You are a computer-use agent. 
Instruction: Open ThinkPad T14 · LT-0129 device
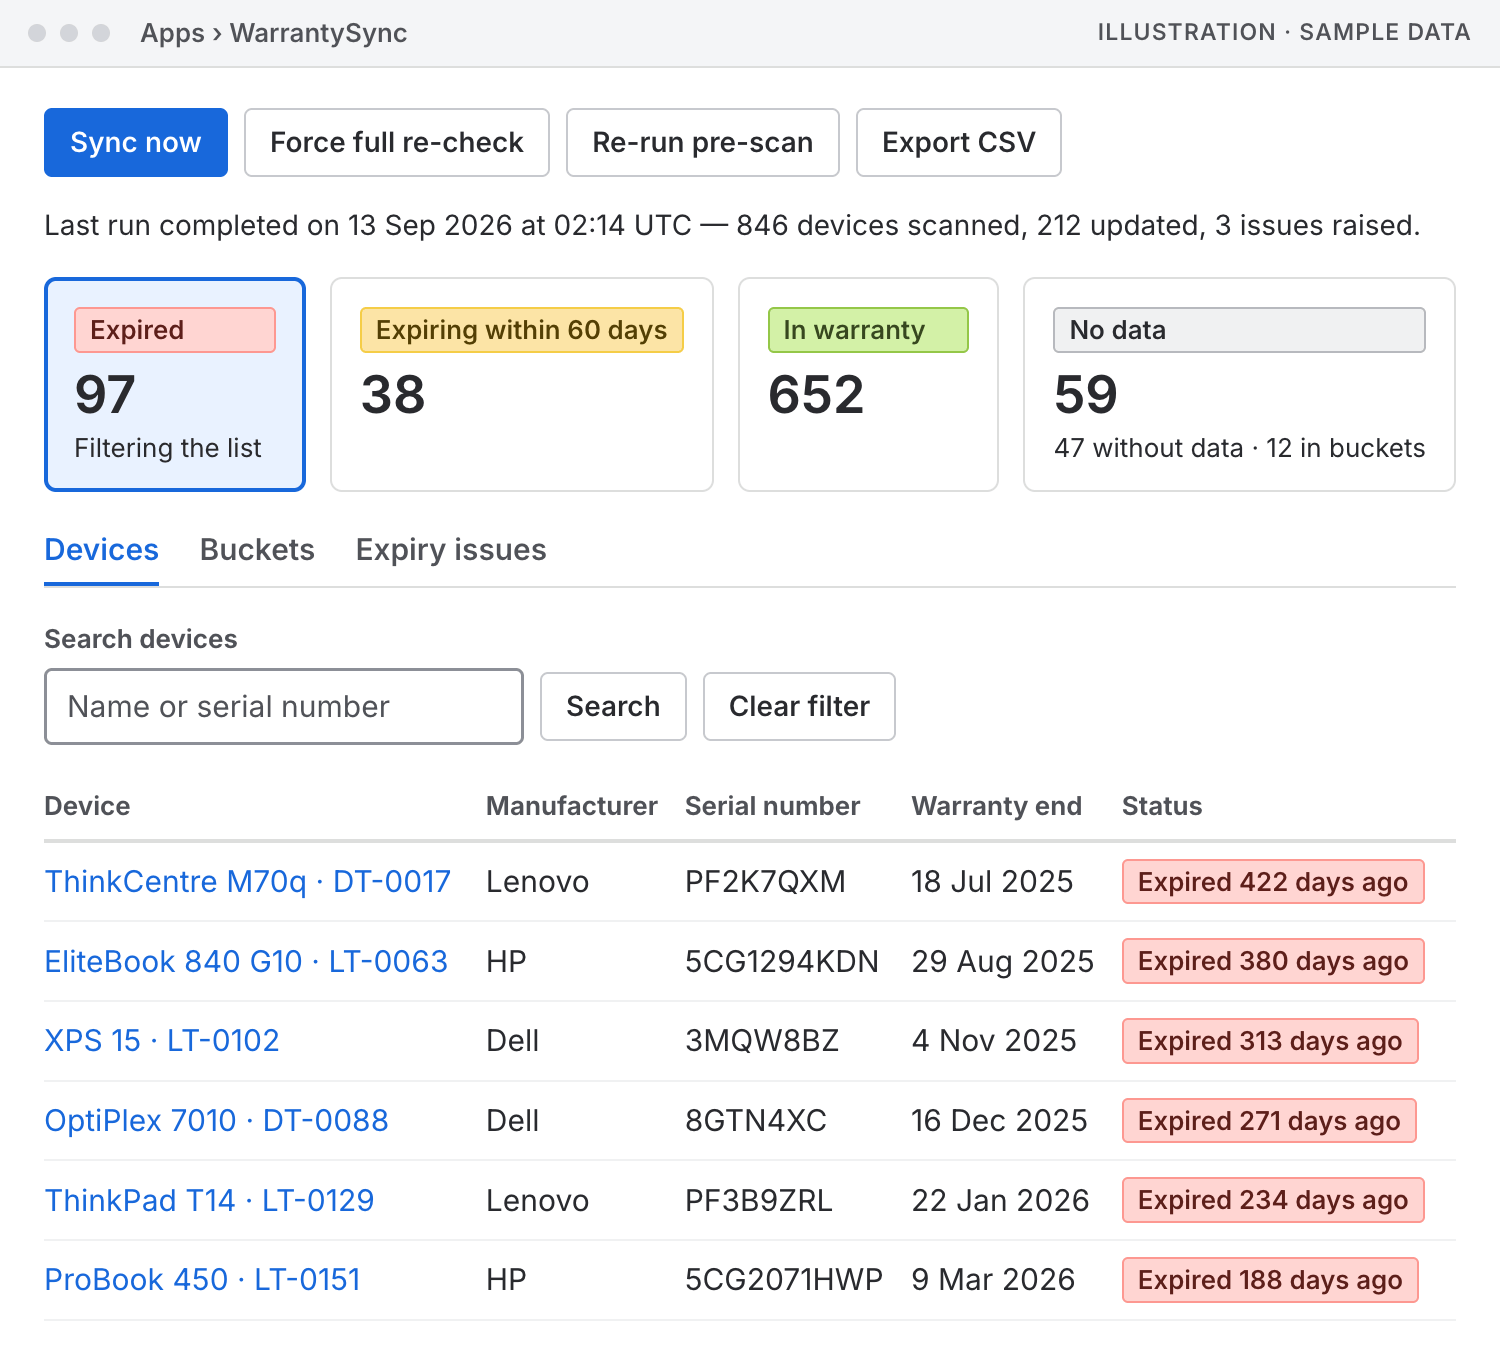click(x=210, y=1201)
